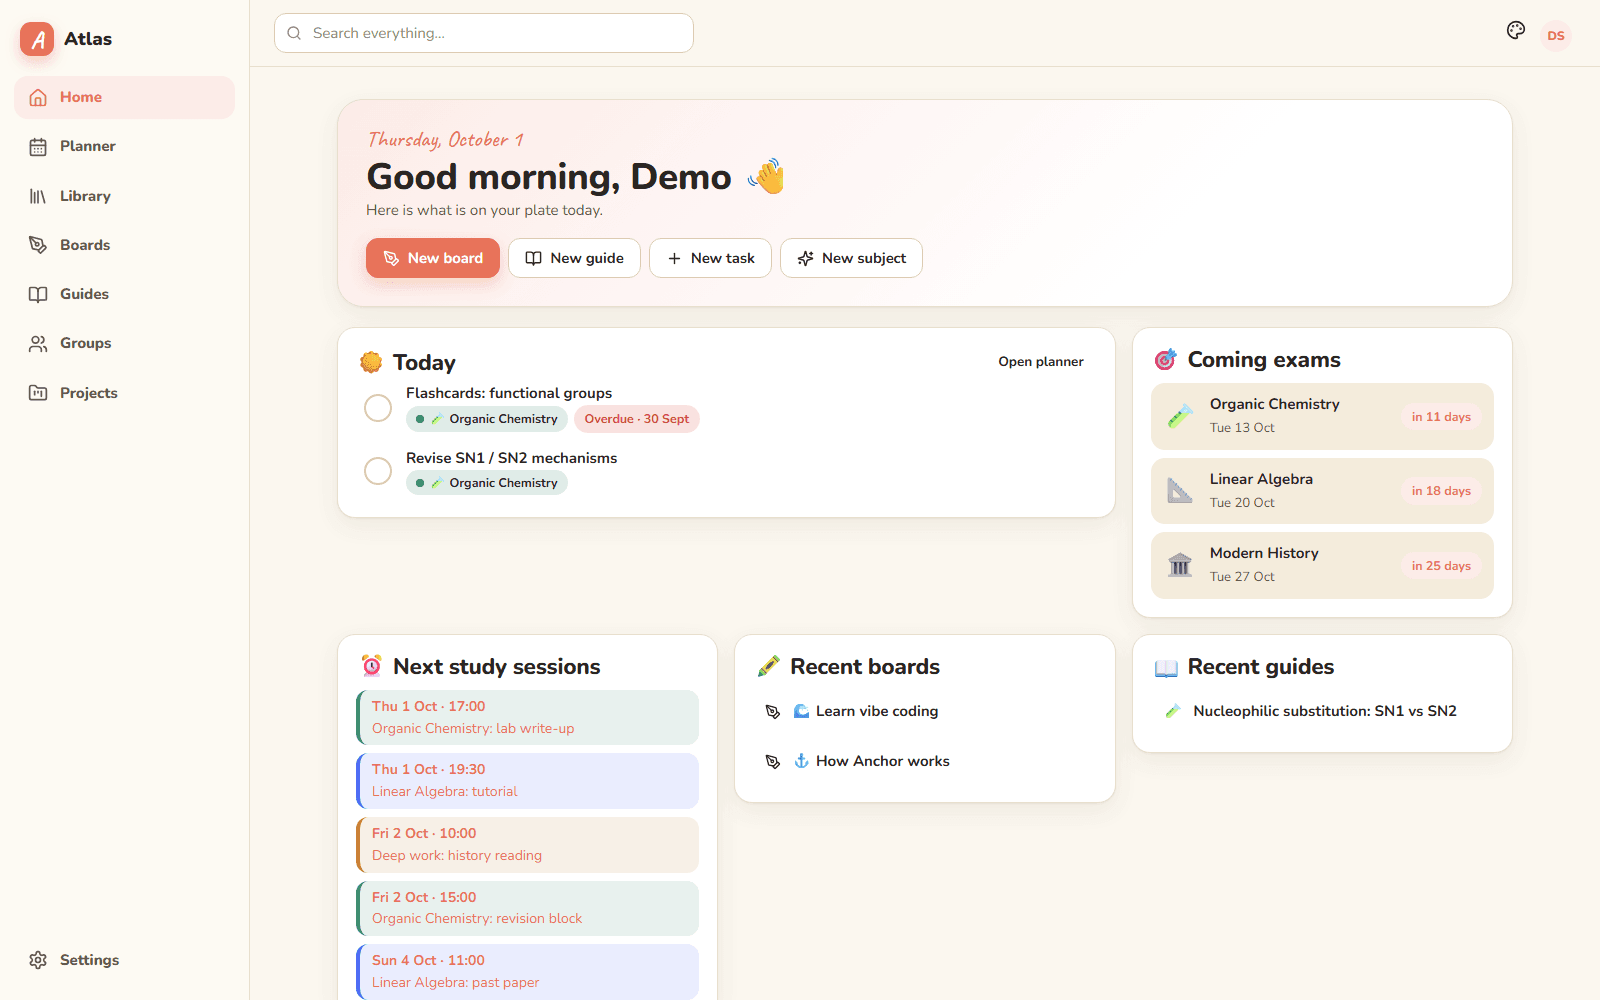The height and width of the screenshot is (1000, 1600).
Task: Open Nucleophilic substitution: SN1 vs SN2 guide
Action: click(x=1322, y=711)
